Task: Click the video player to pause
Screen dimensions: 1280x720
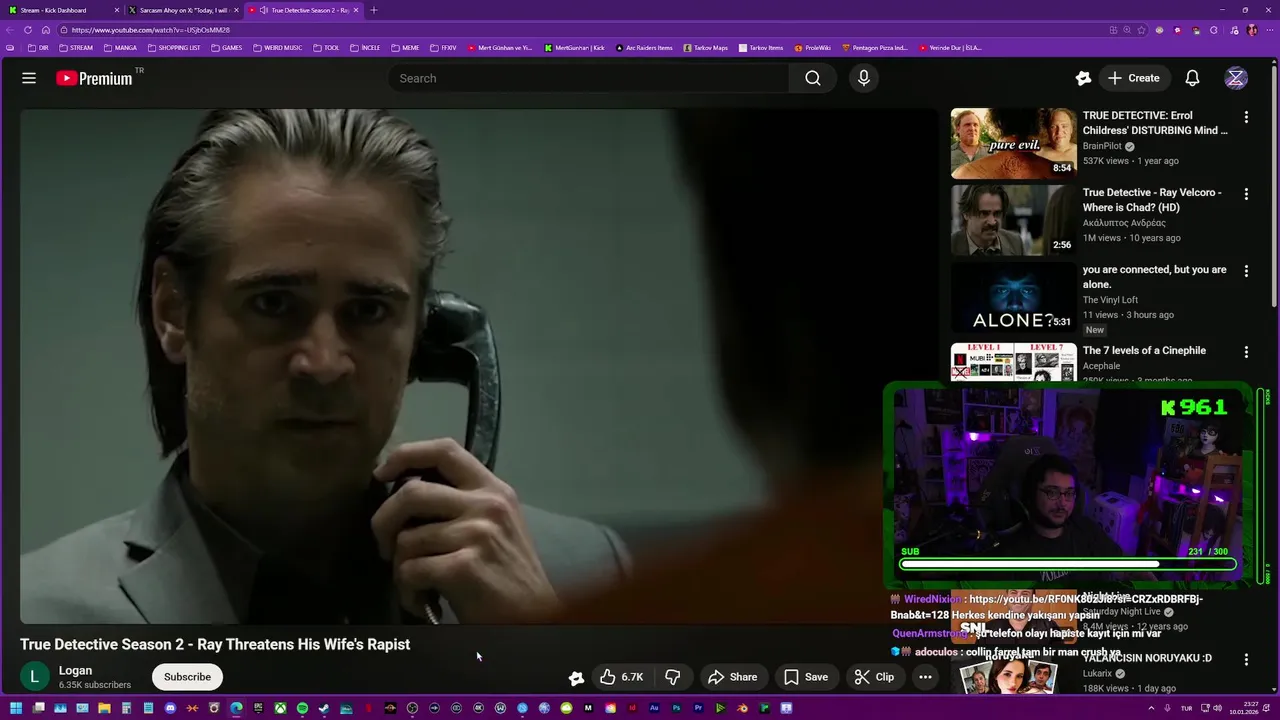Action: (479, 366)
